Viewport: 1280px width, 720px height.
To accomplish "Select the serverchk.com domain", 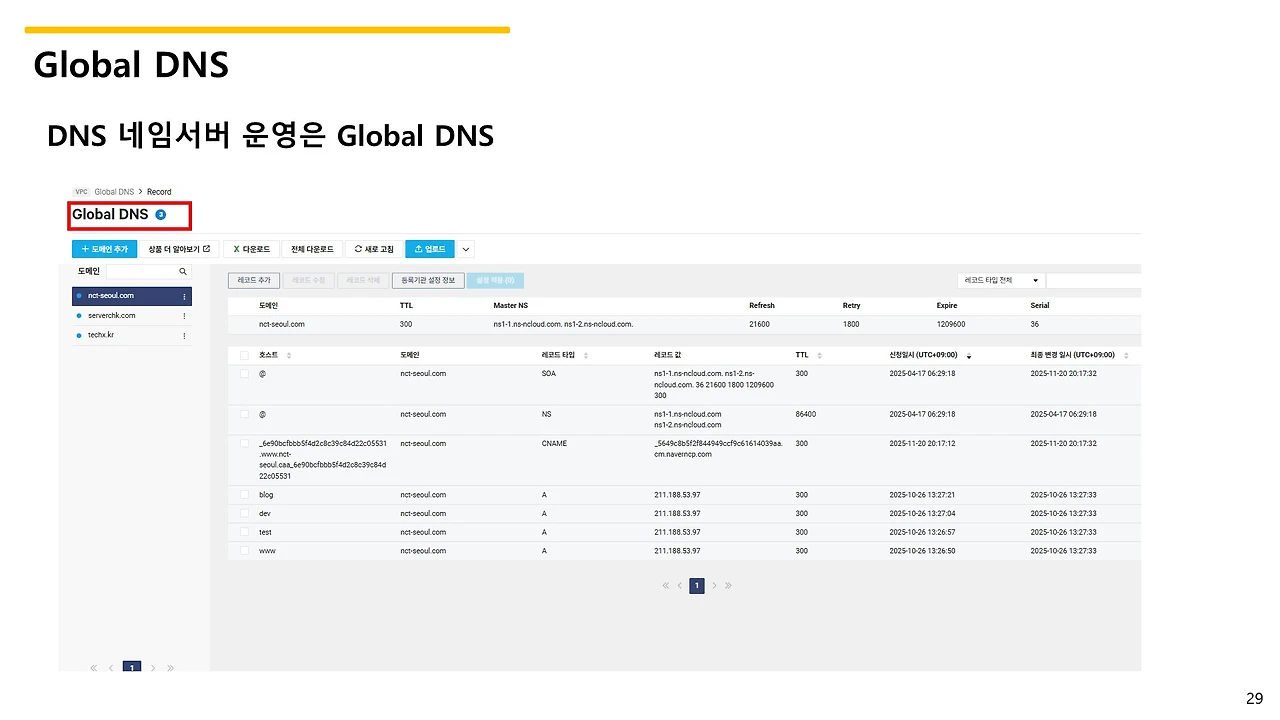I will coord(132,316).
